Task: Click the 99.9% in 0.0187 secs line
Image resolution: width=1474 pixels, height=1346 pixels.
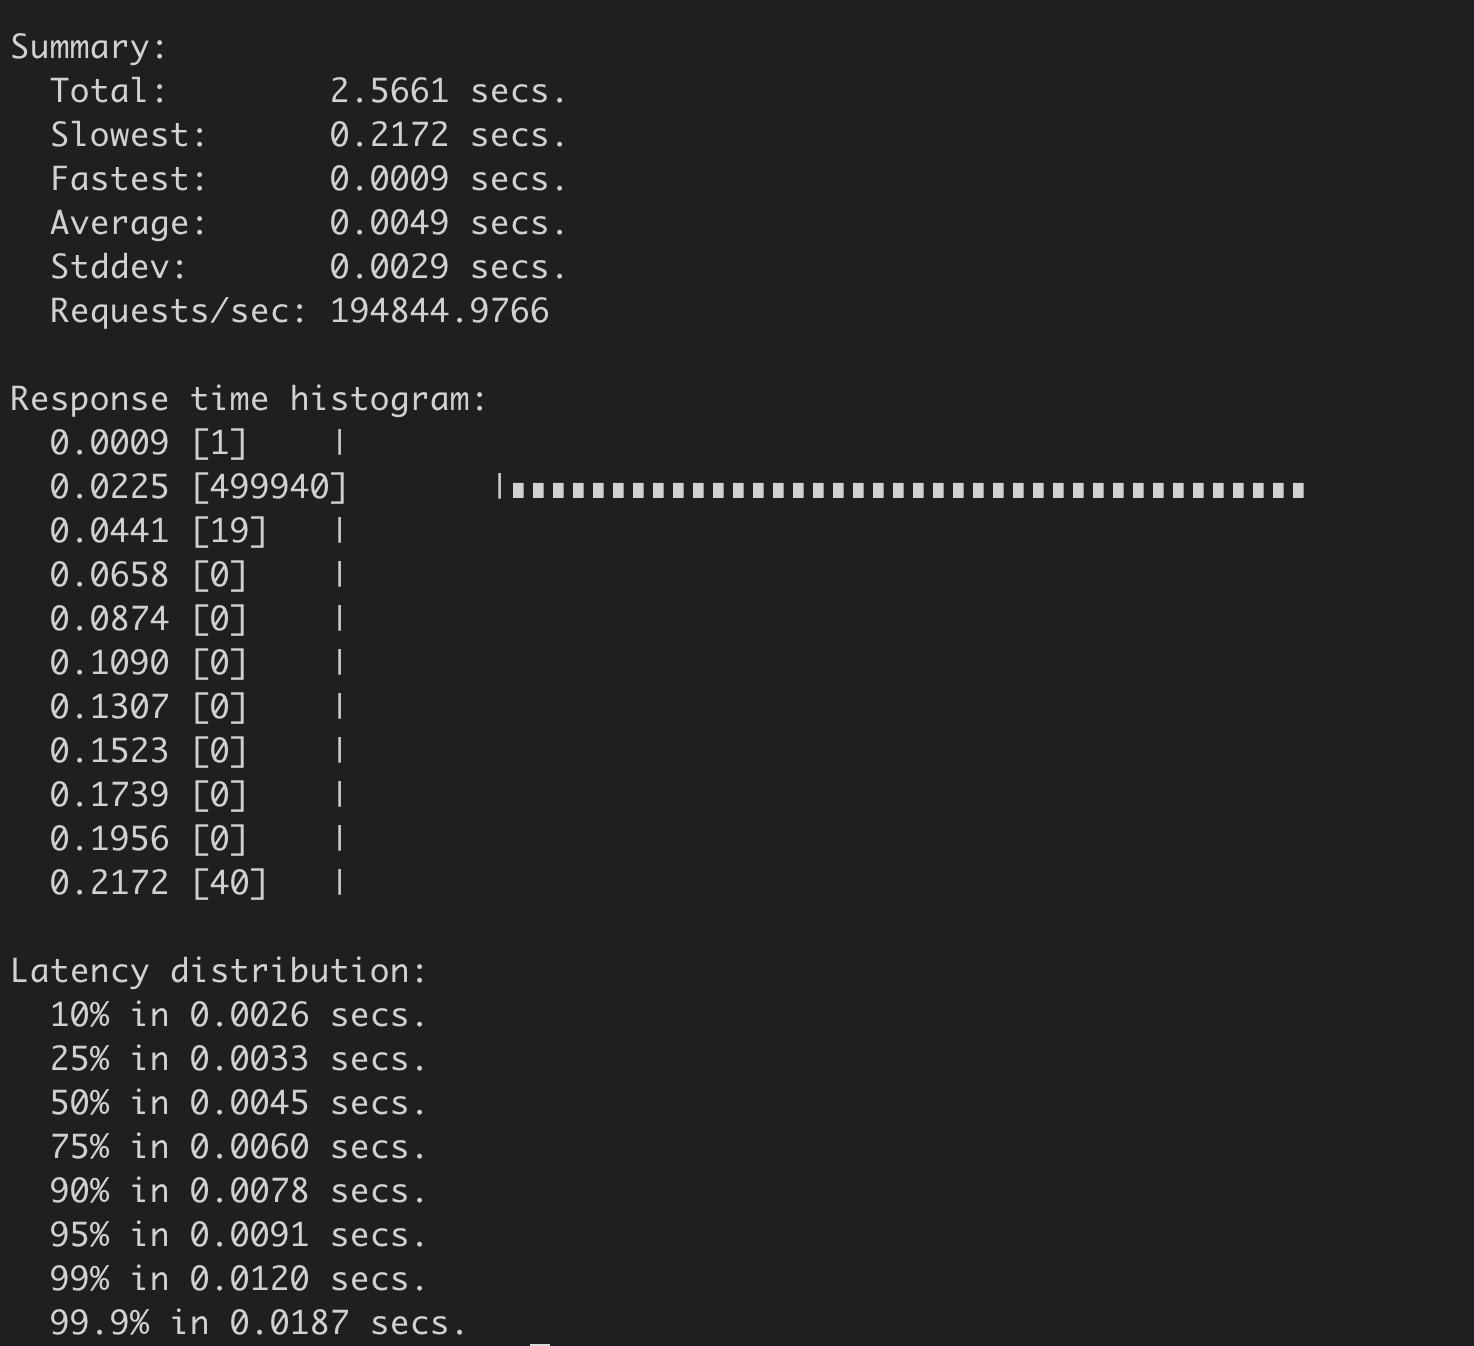Action: (x=258, y=1323)
